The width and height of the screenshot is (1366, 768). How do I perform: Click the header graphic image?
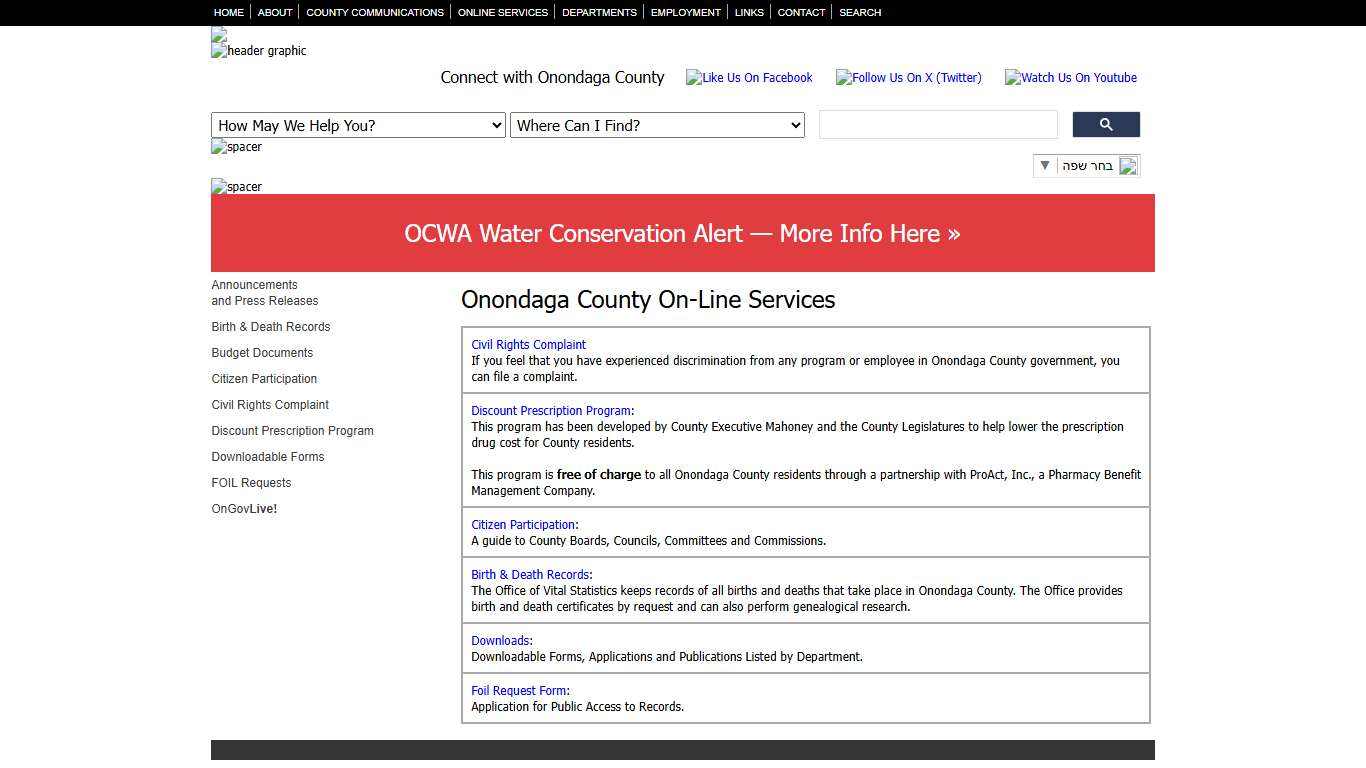click(259, 51)
